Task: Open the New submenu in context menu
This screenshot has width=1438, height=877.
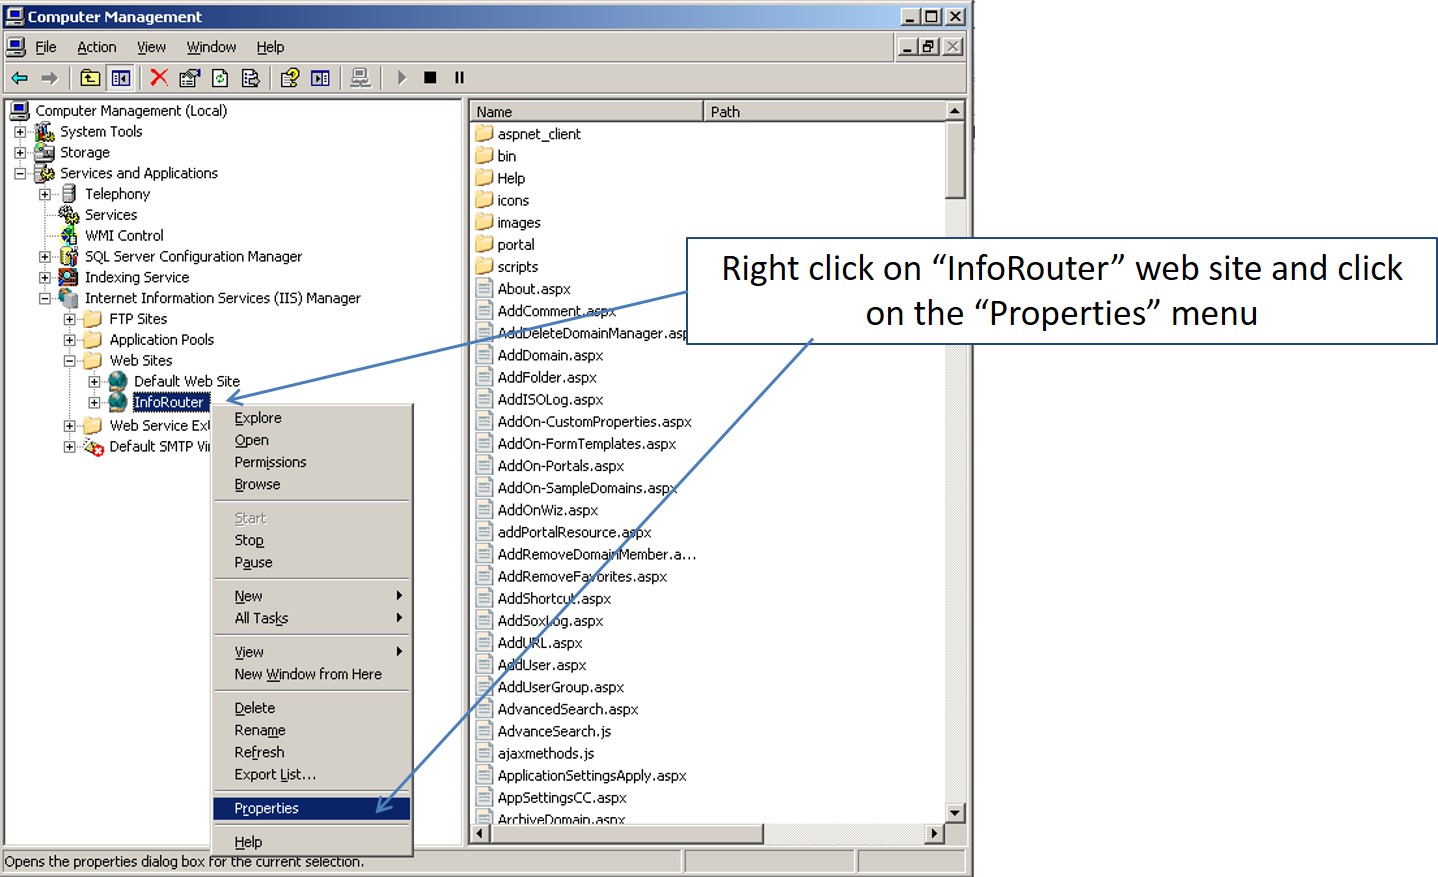Action: (x=312, y=596)
